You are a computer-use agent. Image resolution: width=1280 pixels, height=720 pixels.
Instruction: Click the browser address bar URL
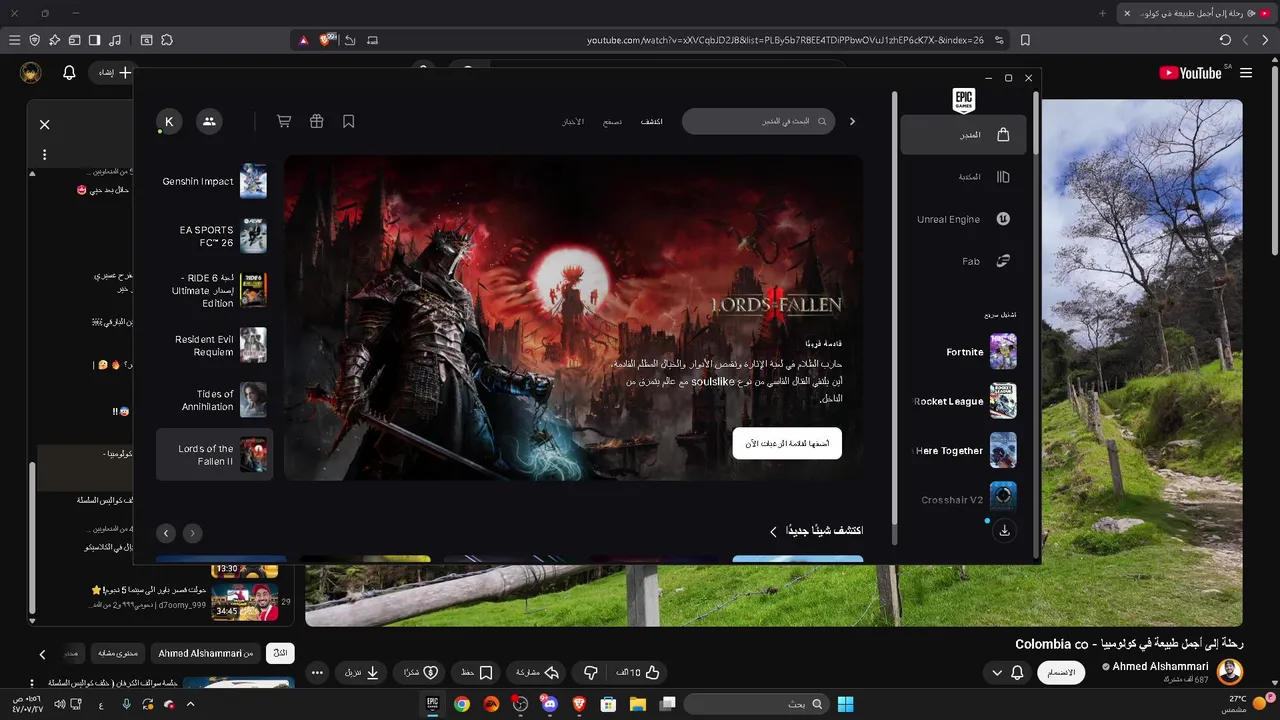click(785, 40)
